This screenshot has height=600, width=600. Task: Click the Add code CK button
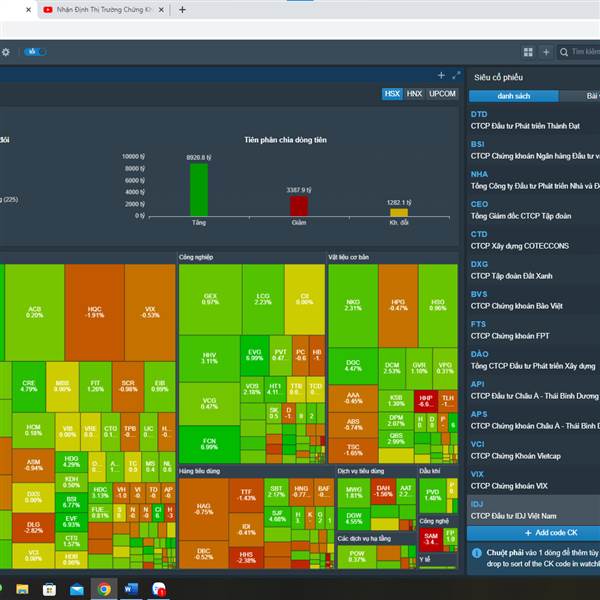click(x=534, y=533)
